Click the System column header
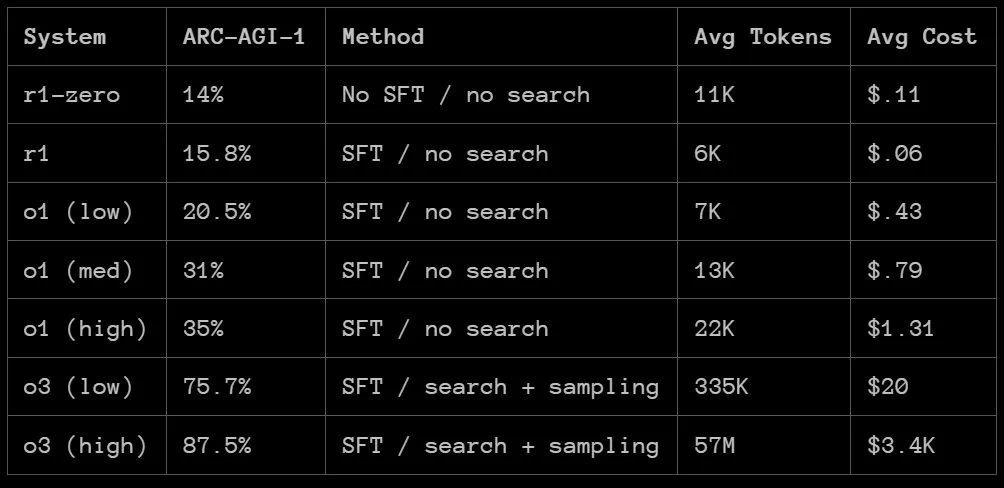 pos(65,37)
